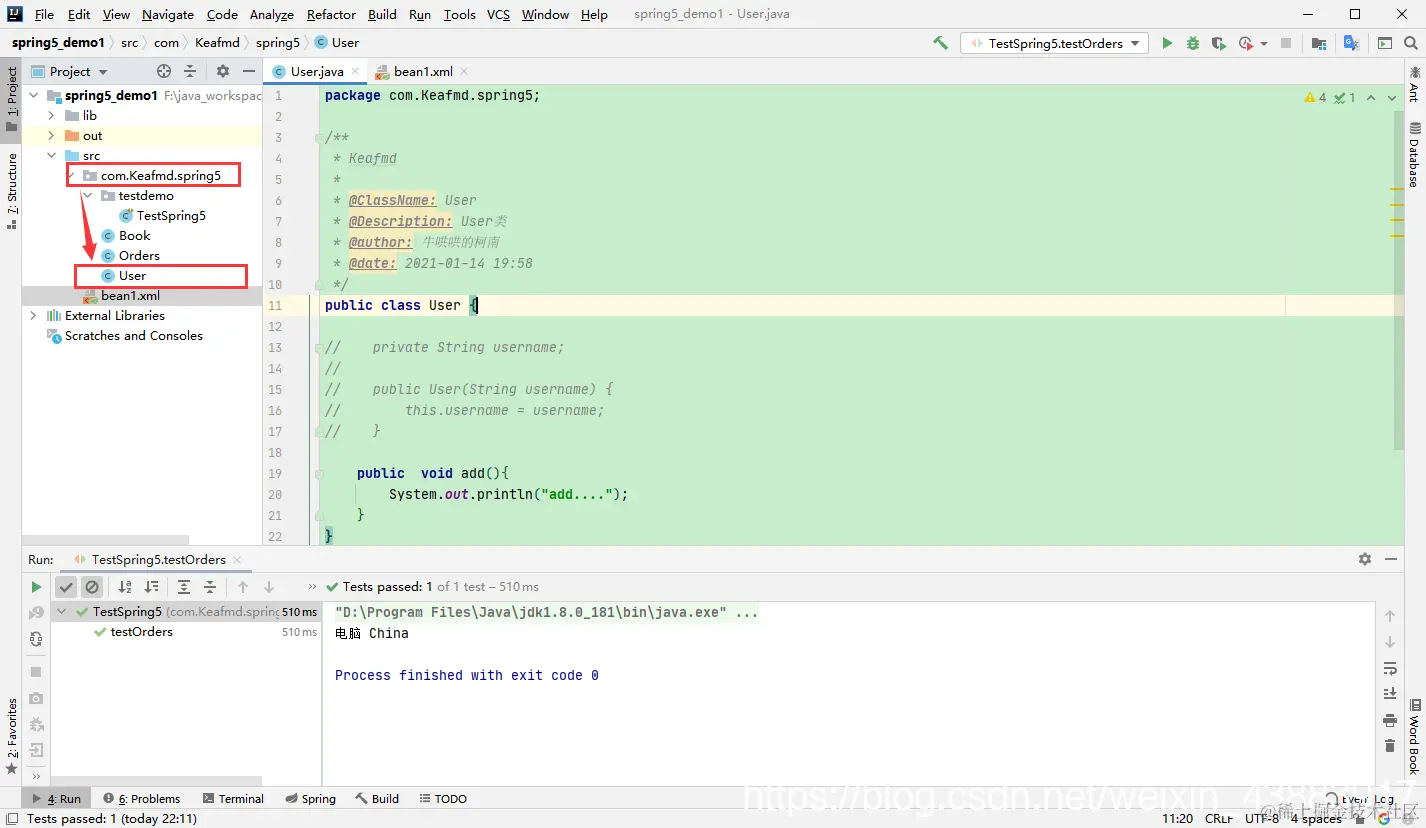The image size is (1426, 828).
Task: Open the Project Structure icon in toolbar
Action: [1319, 43]
